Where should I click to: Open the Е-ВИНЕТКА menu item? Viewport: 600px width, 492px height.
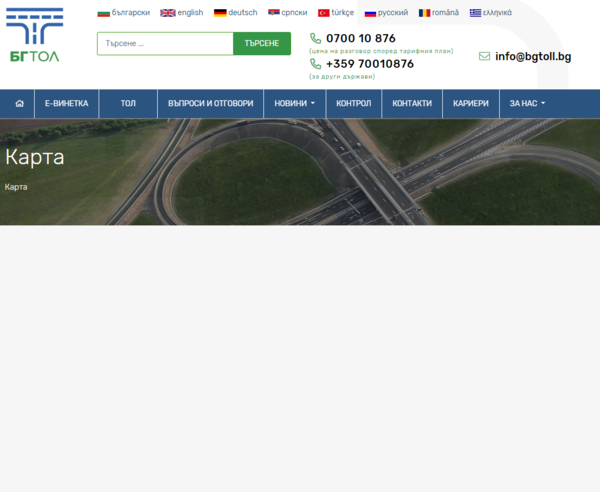(67, 103)
